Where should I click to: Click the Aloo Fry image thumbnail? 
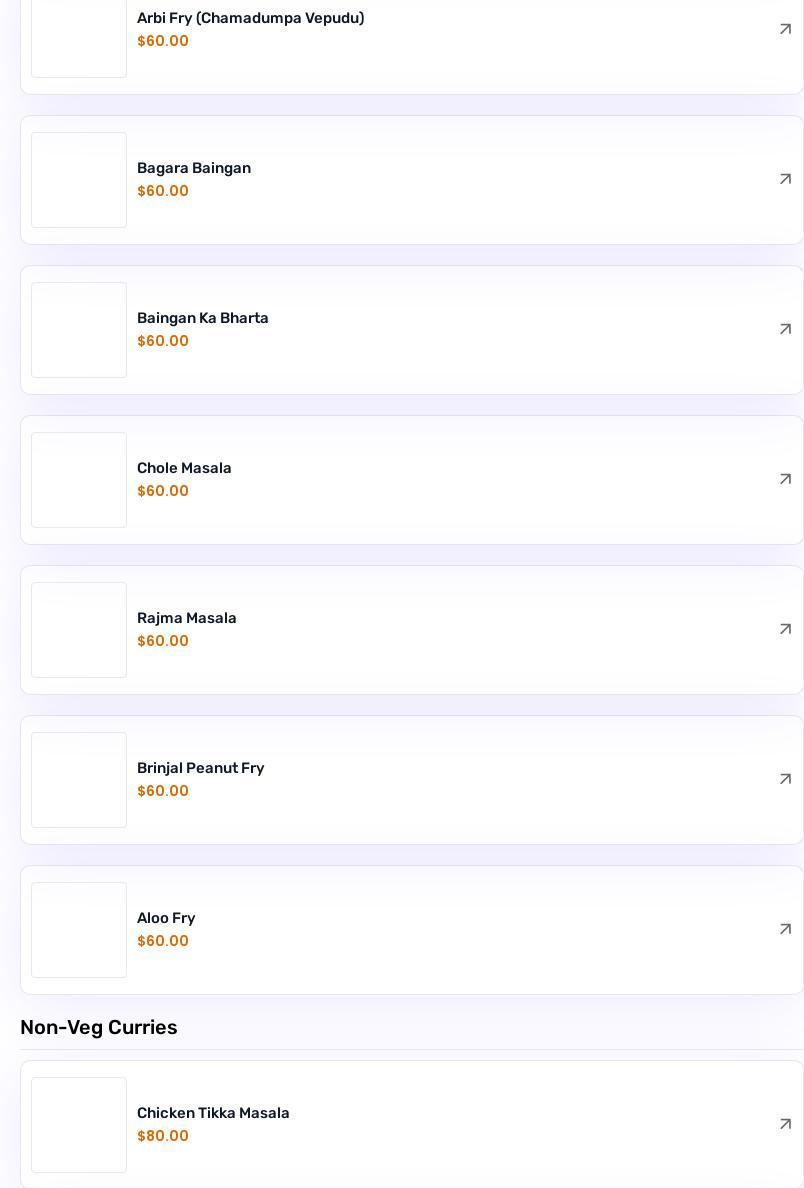click(x=79, y=930)
